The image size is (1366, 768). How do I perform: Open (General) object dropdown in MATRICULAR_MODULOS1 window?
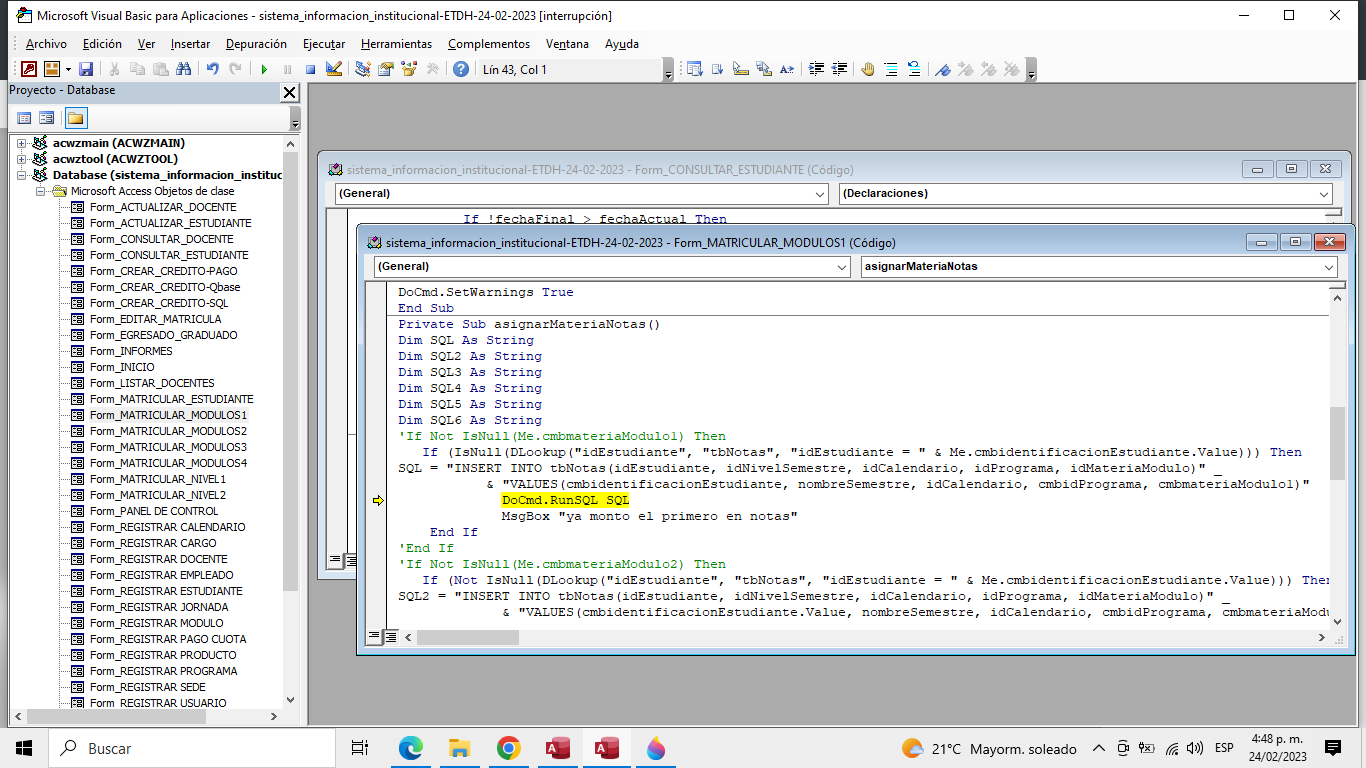point(842,267)
